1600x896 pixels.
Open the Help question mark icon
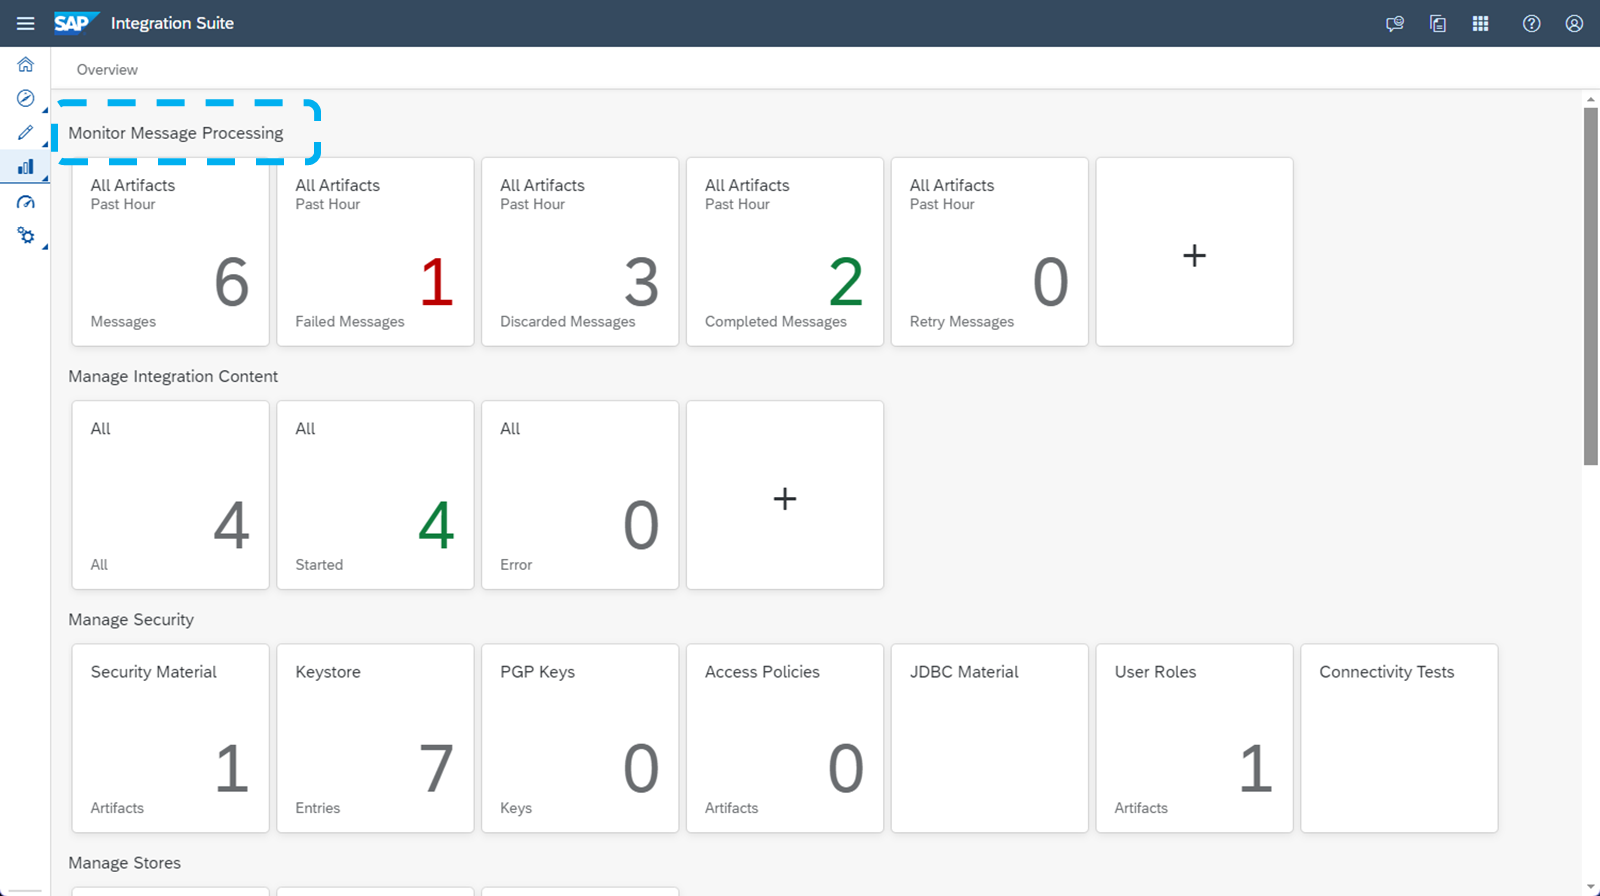(1531, 24)
